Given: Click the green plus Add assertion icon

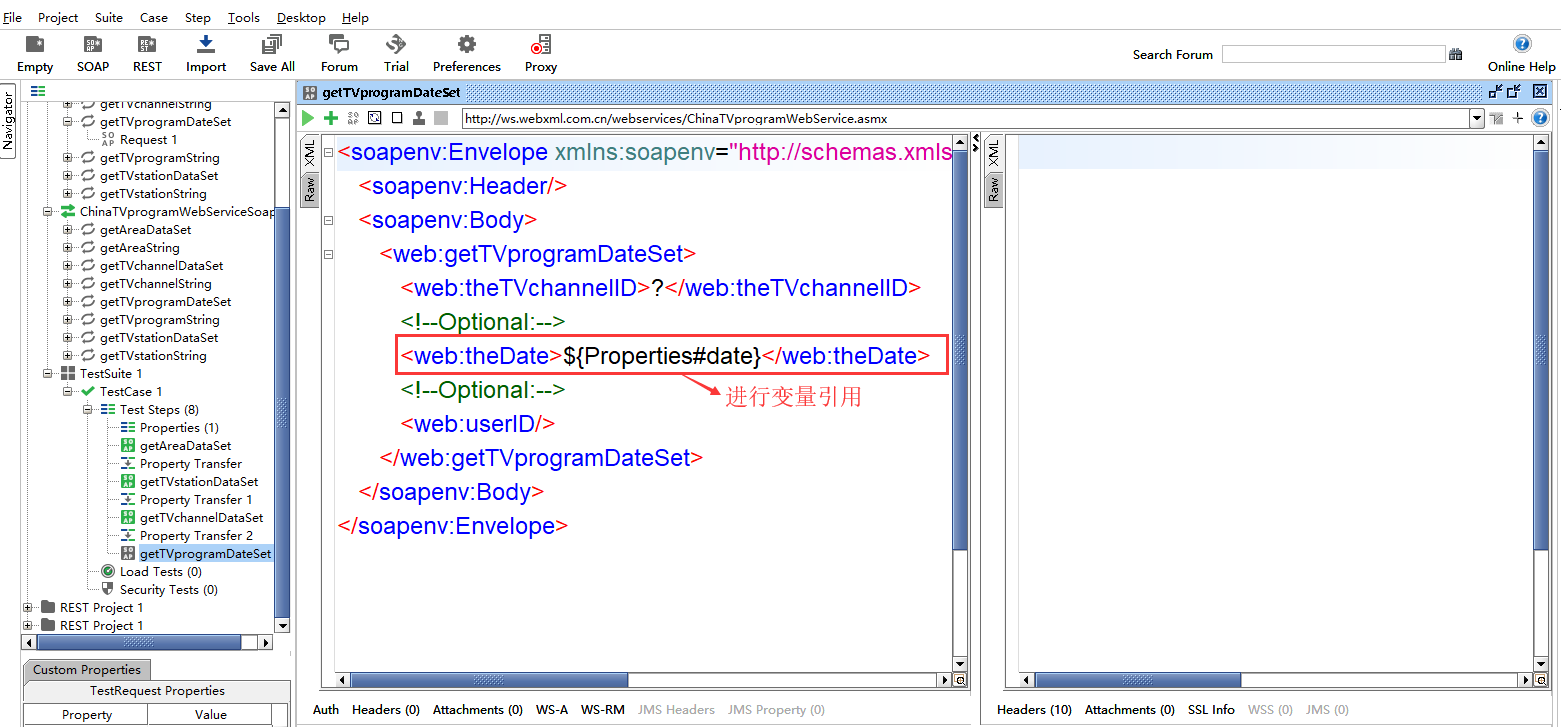Looking at the screenshot, I should [330, 118].
